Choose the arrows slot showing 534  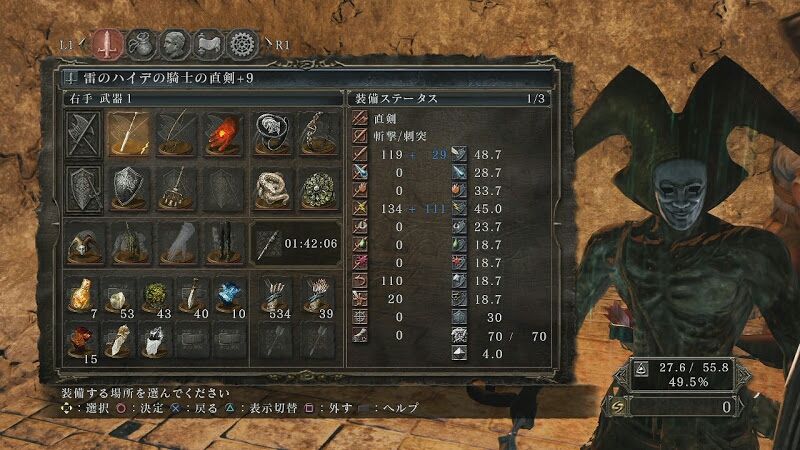click(276, 298)
